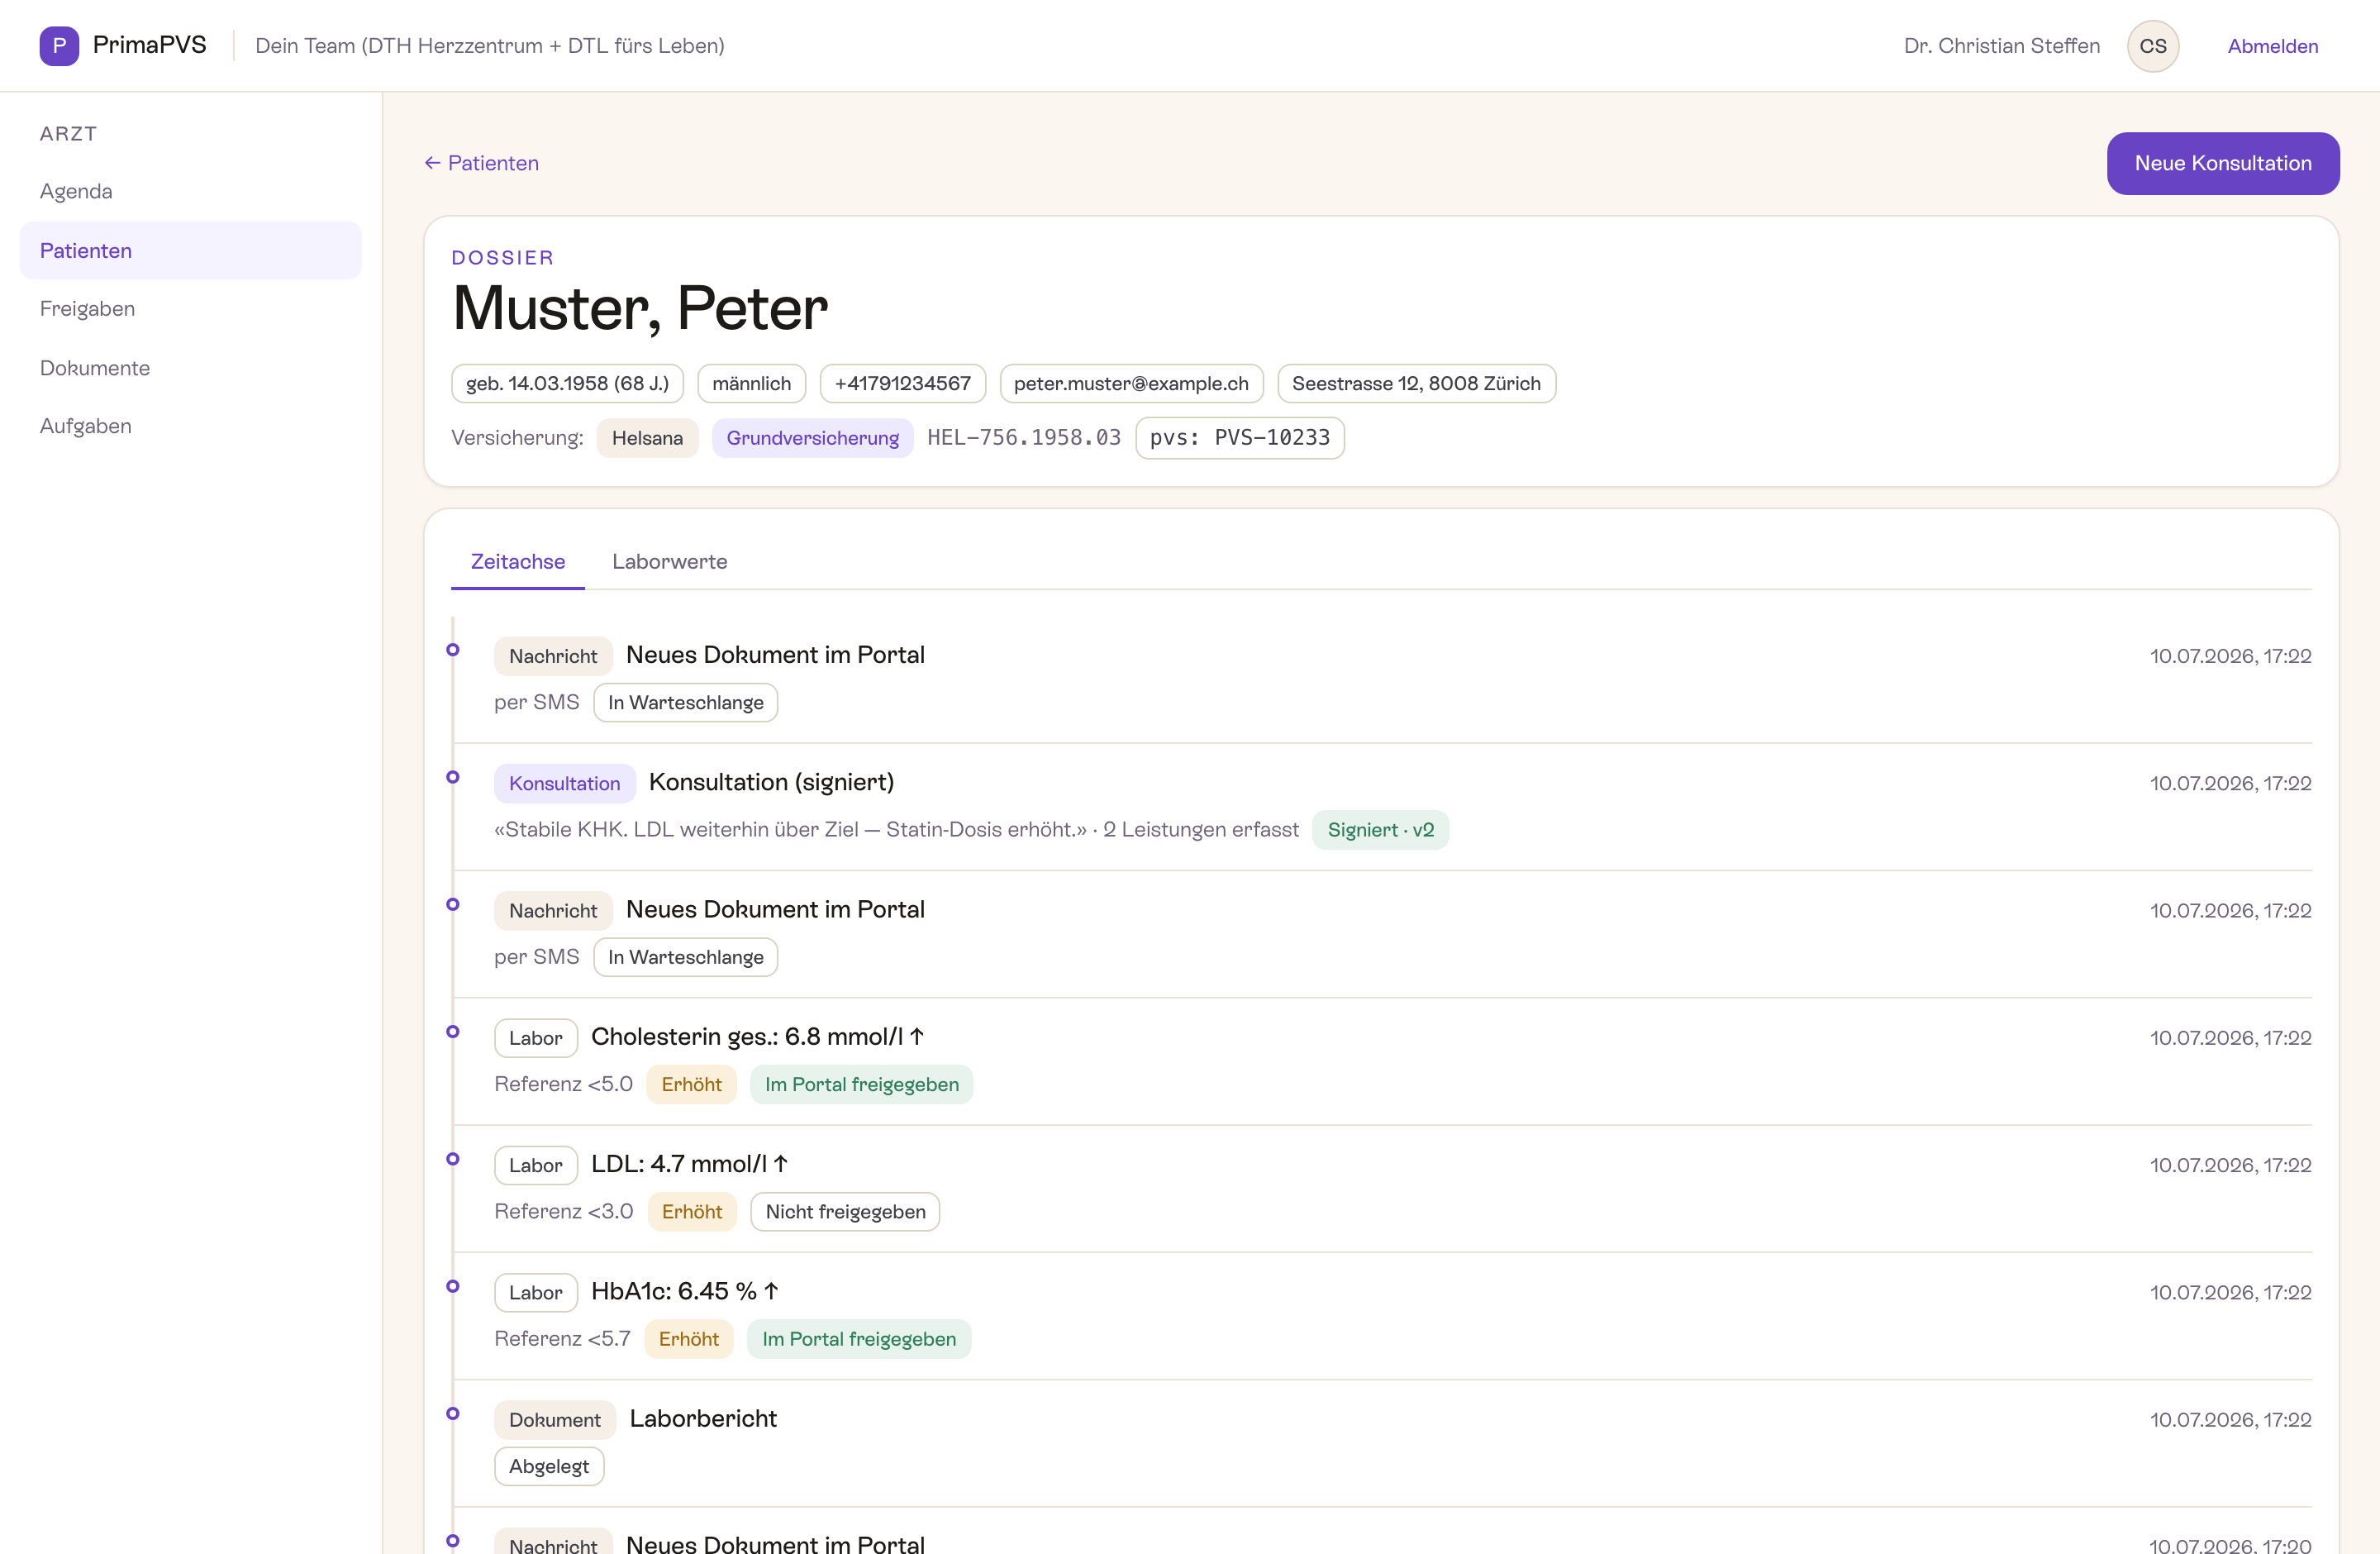2380x1554 pixels.
Task: Click Im Portal freigegeben in Cholesterin row
Action: pyautogui.click(x=861, y=1084)
